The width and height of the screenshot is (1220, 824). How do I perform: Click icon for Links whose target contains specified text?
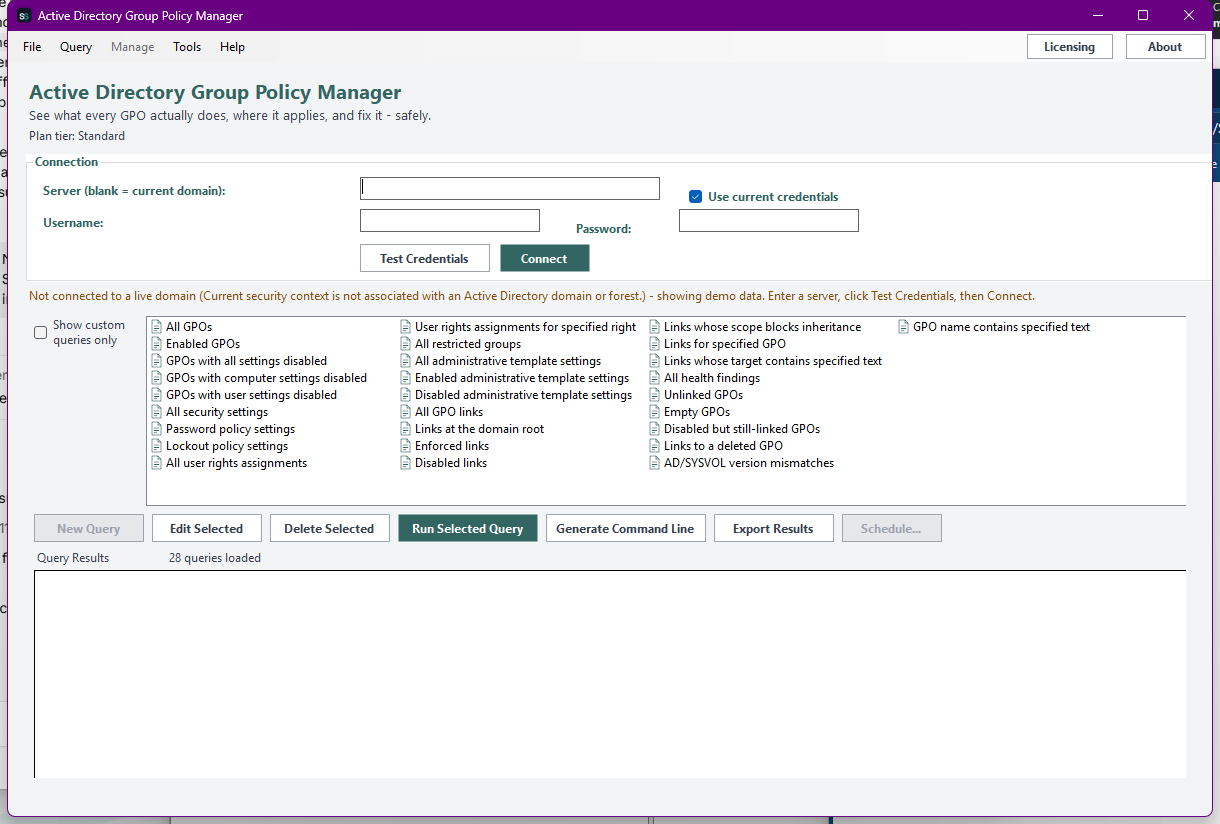tap(654, 361)
